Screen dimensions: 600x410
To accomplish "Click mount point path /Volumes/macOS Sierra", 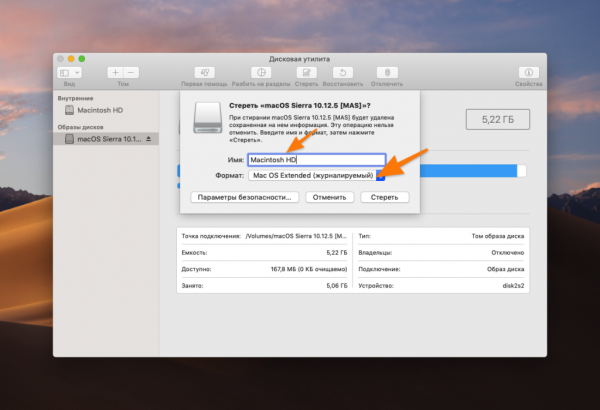I will pyautogui.click(x=296, y=236).
